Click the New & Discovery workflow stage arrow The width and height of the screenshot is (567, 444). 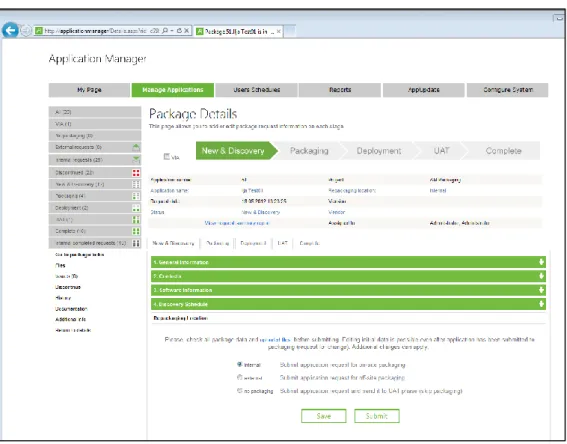point(236,151)
